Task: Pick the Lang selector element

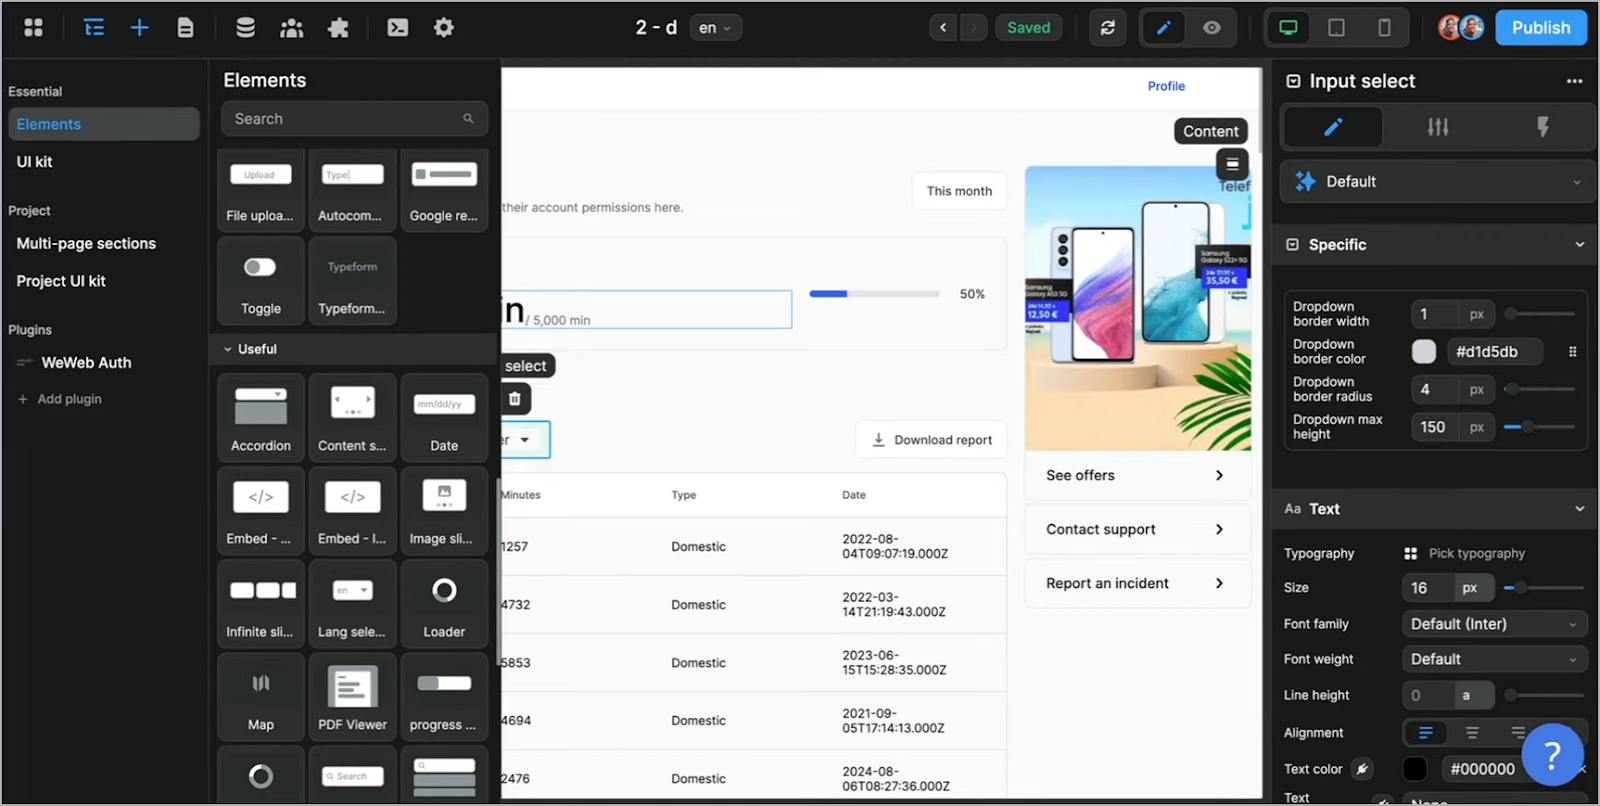Action: pyautogui.click(x=353, y=604)
